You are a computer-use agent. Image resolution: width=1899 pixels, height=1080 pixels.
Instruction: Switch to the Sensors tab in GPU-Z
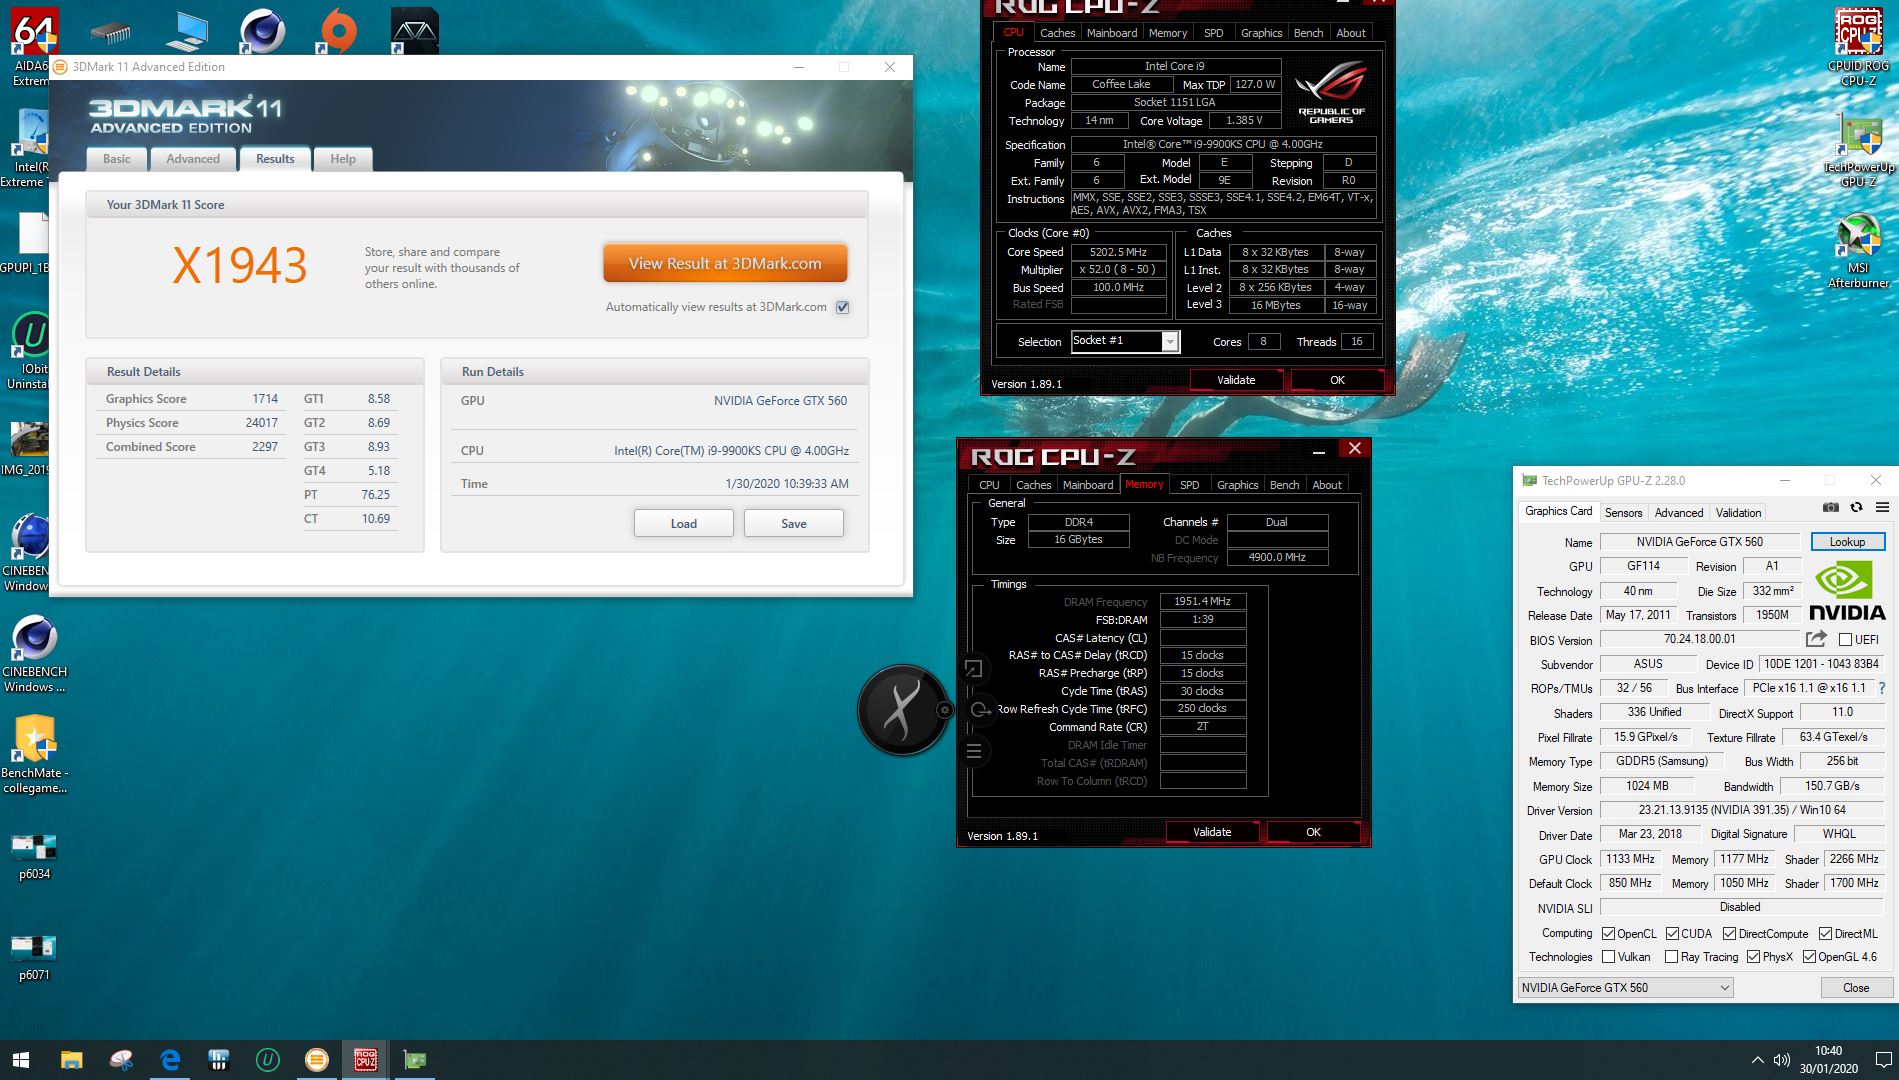click(x=1623, y=513)
